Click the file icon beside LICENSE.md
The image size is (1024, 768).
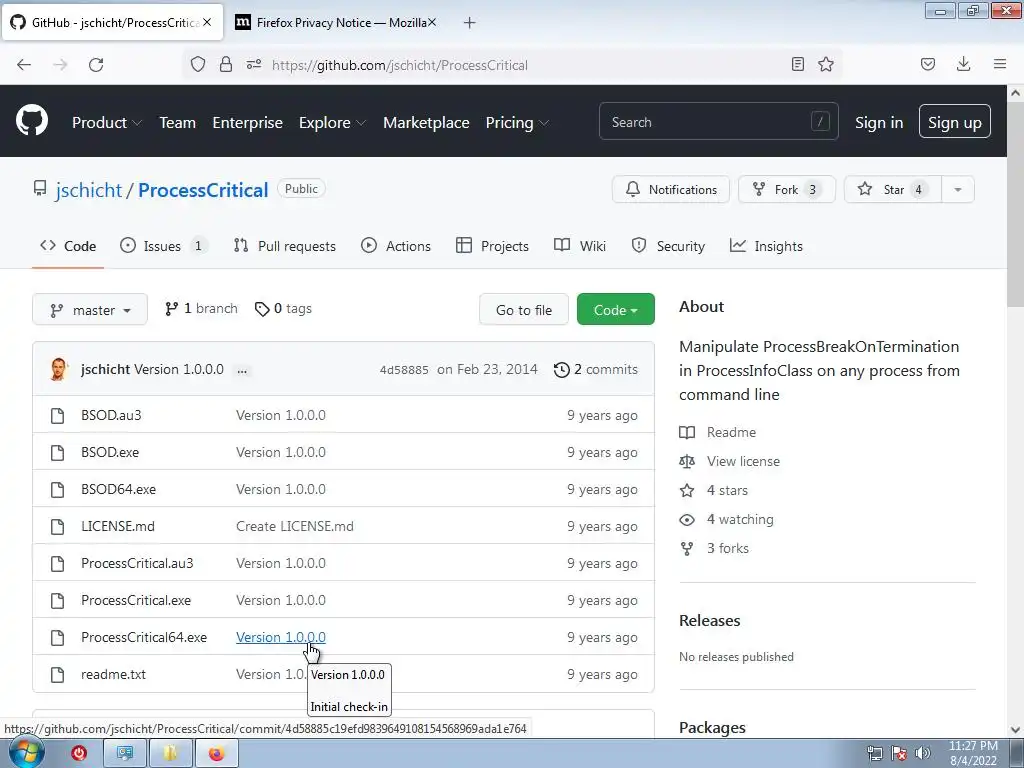pos(57,526)
